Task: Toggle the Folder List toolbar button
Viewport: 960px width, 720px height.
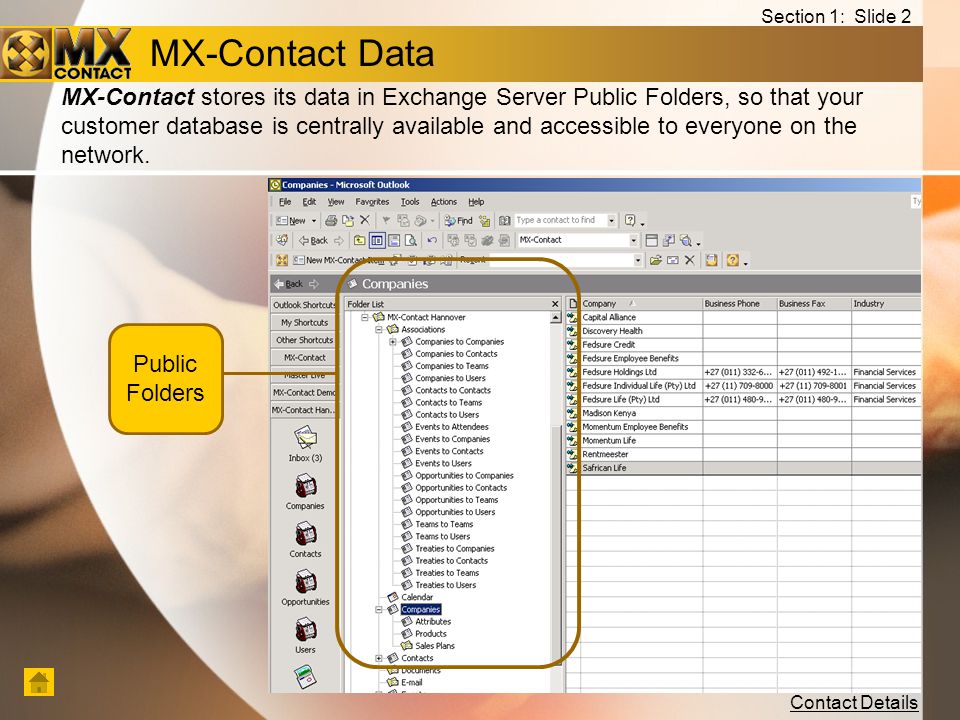Action: click(377, 241)
